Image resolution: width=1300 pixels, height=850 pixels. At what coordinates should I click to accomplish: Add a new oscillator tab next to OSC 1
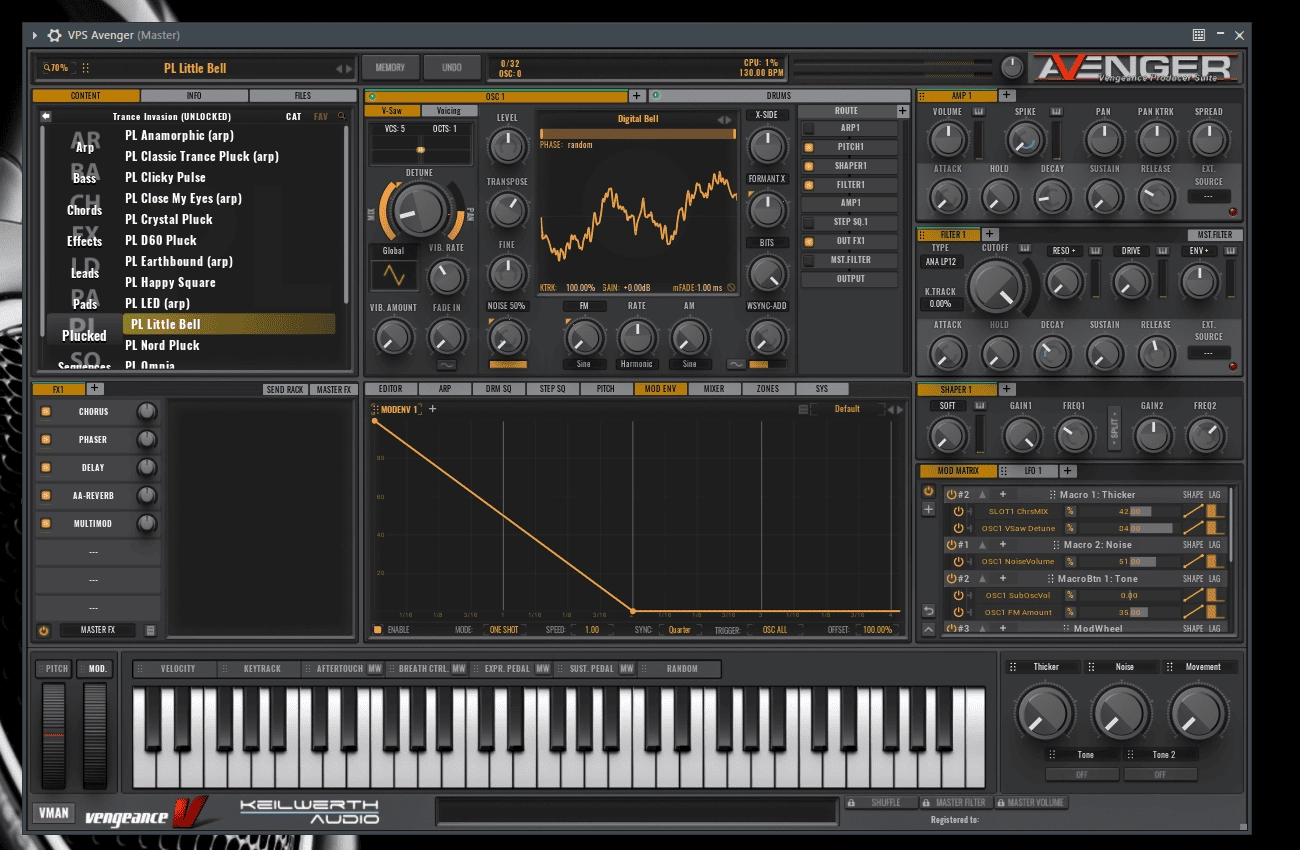pos(636,96)
